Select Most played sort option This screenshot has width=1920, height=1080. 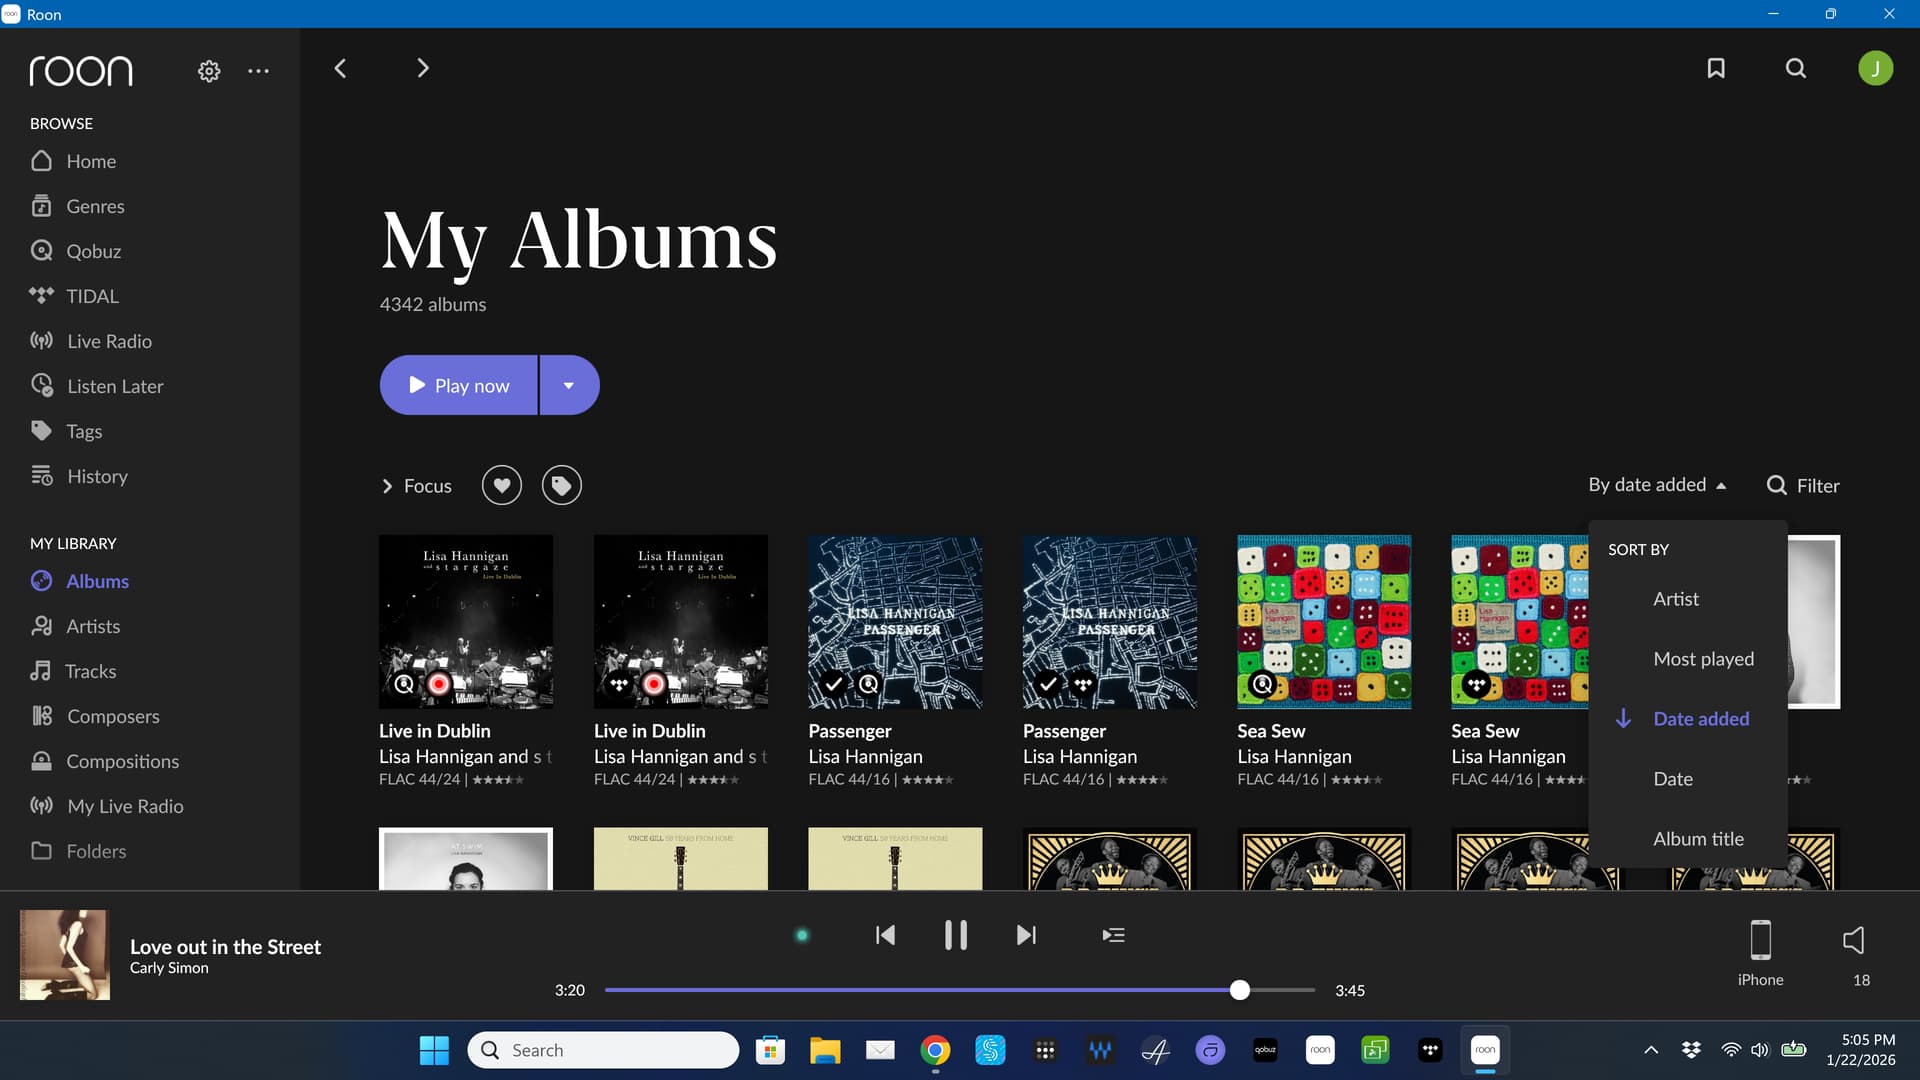pos(1703,659)
